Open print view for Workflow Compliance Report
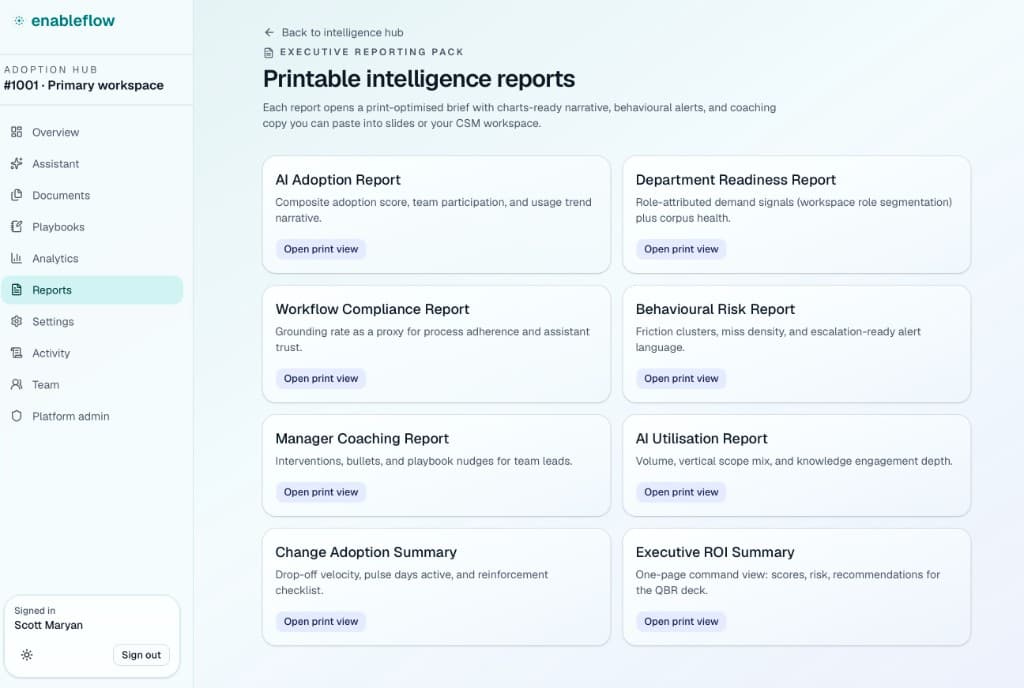This screenshot has height=688, width=1024. tap(321, 378)
